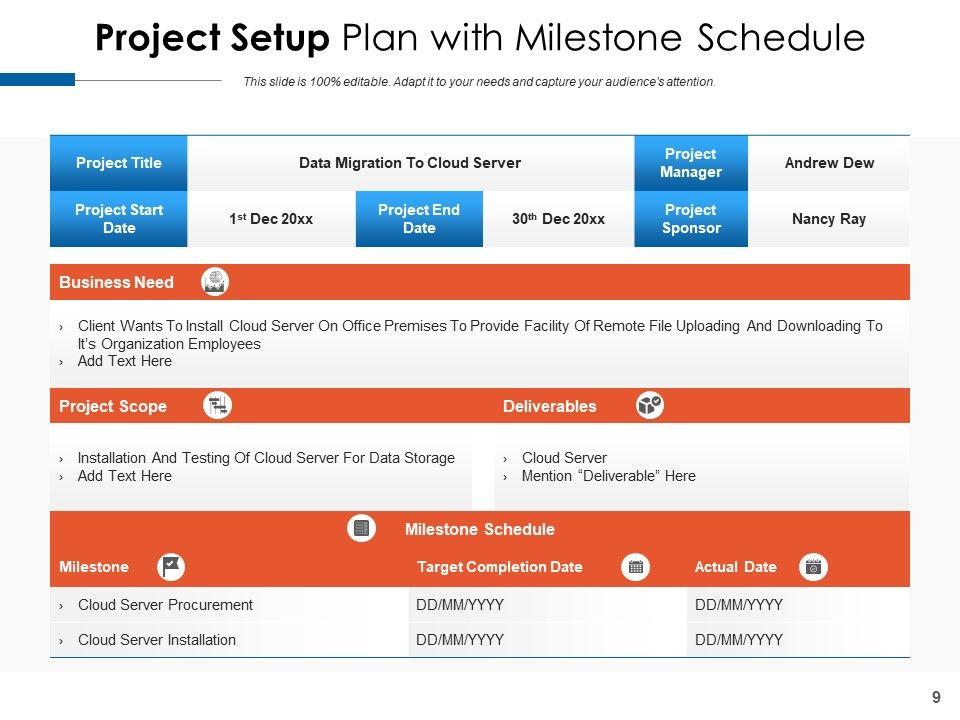Screen dimensions: 960x720
Task: Click the Business Need globe icon
Action: (215, 282)
